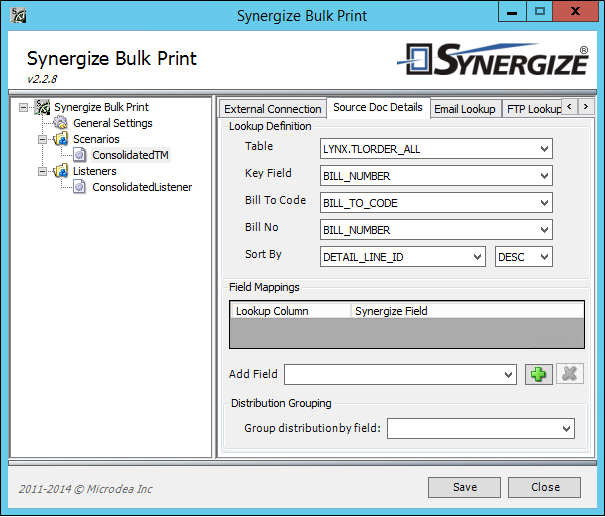Select the ConsolidatedTM scenario
605x517 pixels.
click(130, 155)
